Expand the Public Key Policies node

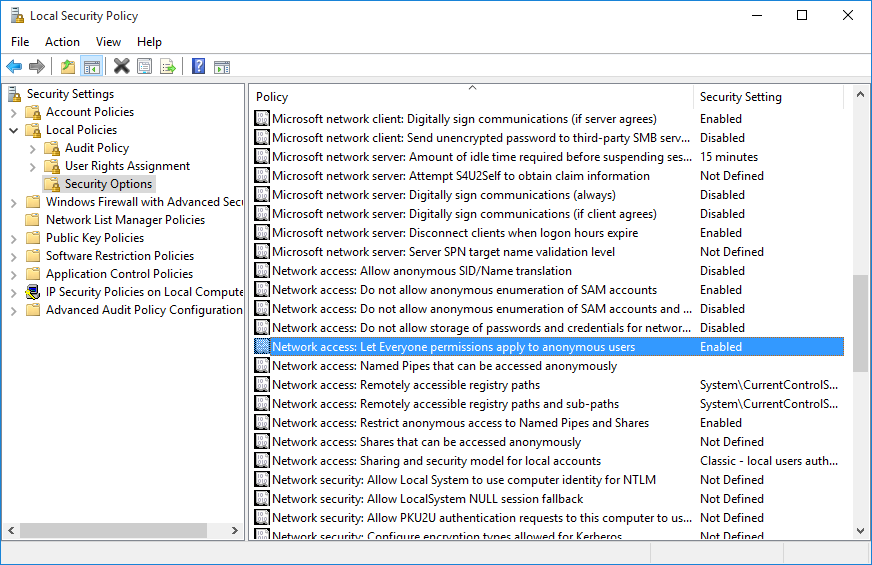click(14, 238)
